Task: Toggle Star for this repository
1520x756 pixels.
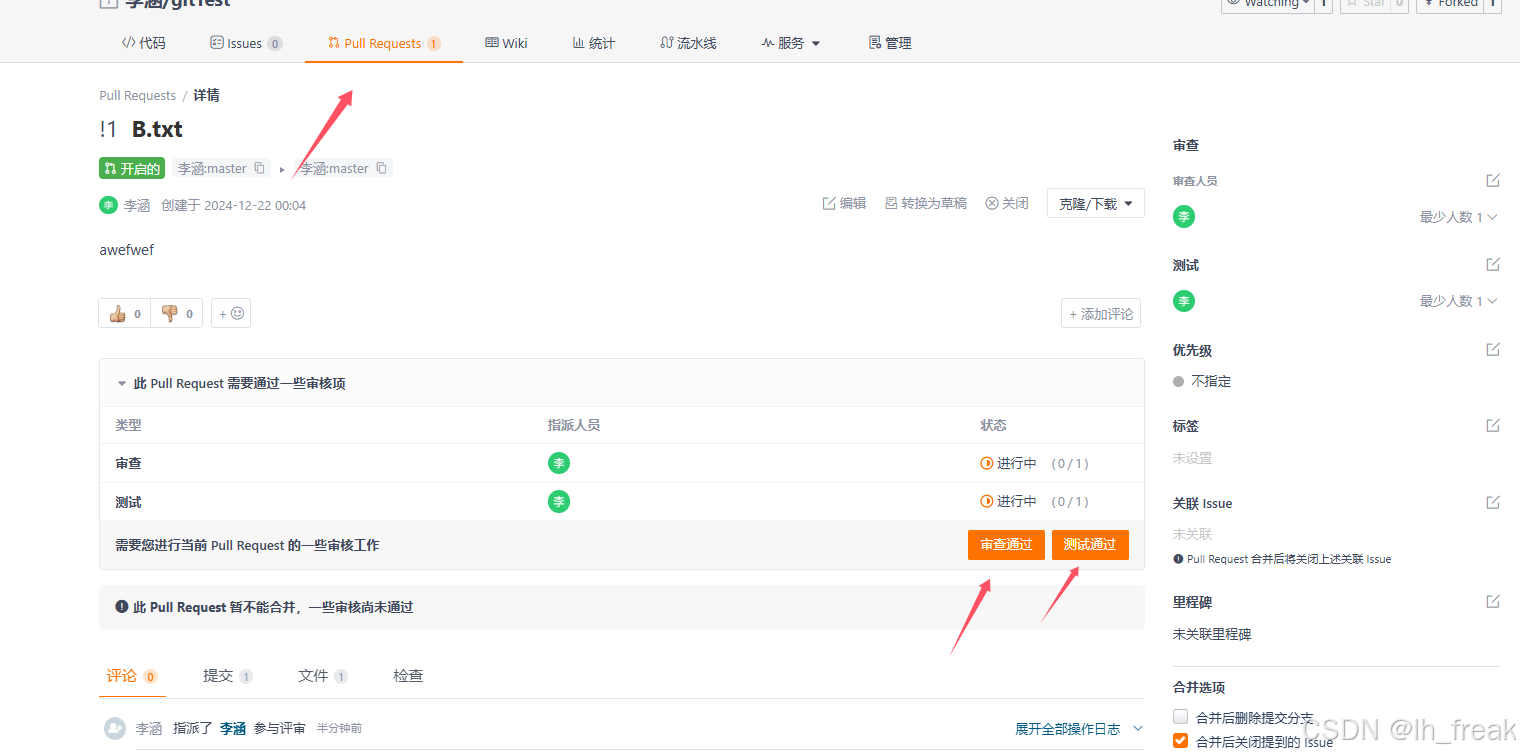Action: point(1370,3)
